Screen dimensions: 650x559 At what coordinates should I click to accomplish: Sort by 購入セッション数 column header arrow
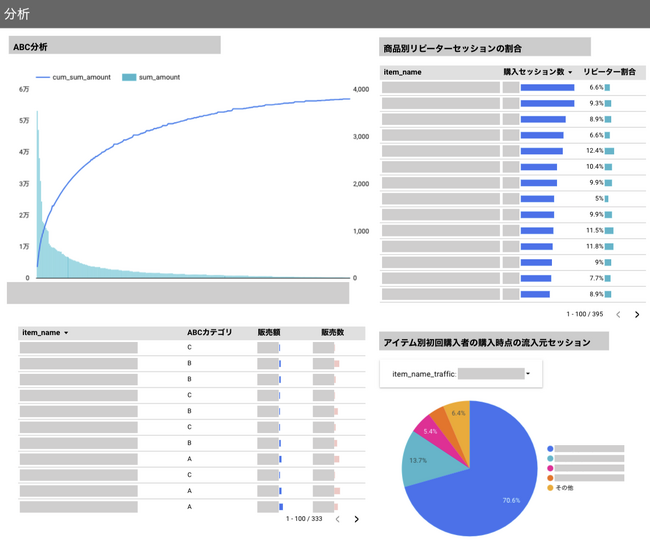tap(570, 72)
